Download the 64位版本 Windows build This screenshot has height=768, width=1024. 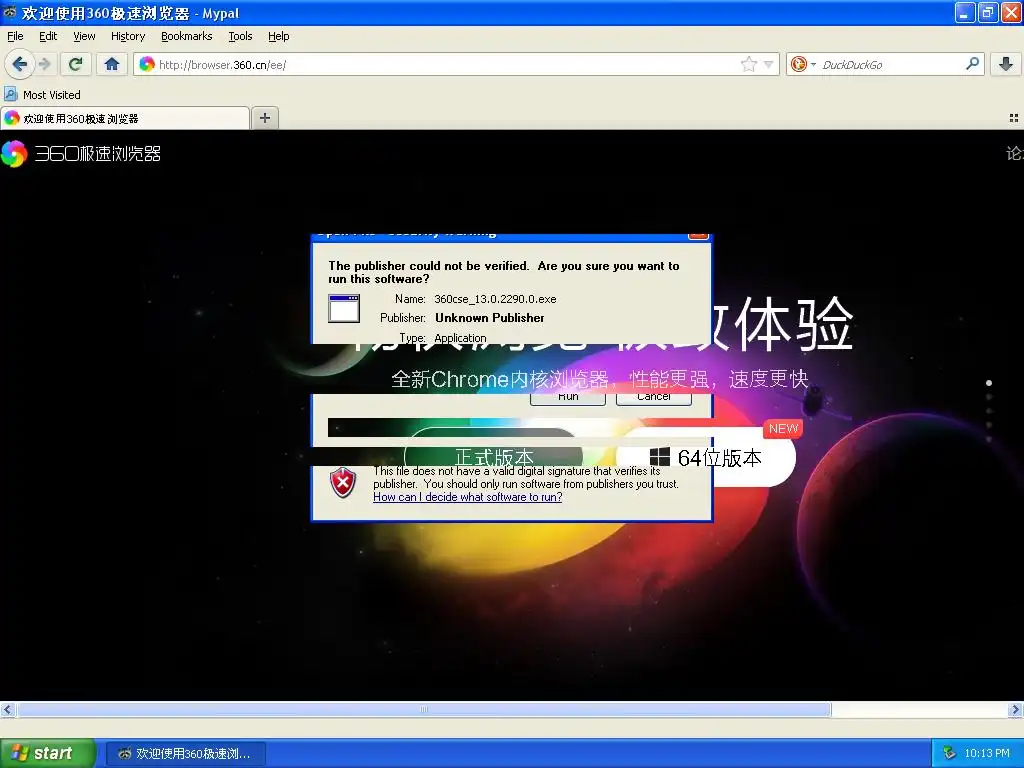pos(705,458)
